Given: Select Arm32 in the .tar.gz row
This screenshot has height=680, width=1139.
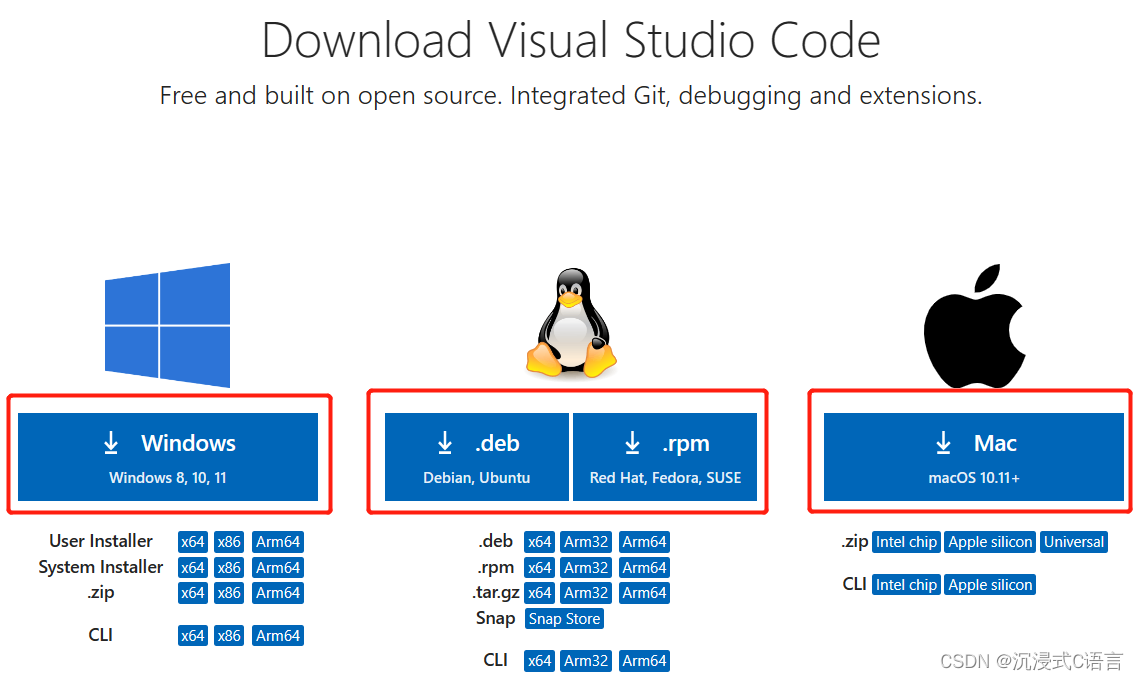Looking at the screenshot, I should click(x=586, y=593).
